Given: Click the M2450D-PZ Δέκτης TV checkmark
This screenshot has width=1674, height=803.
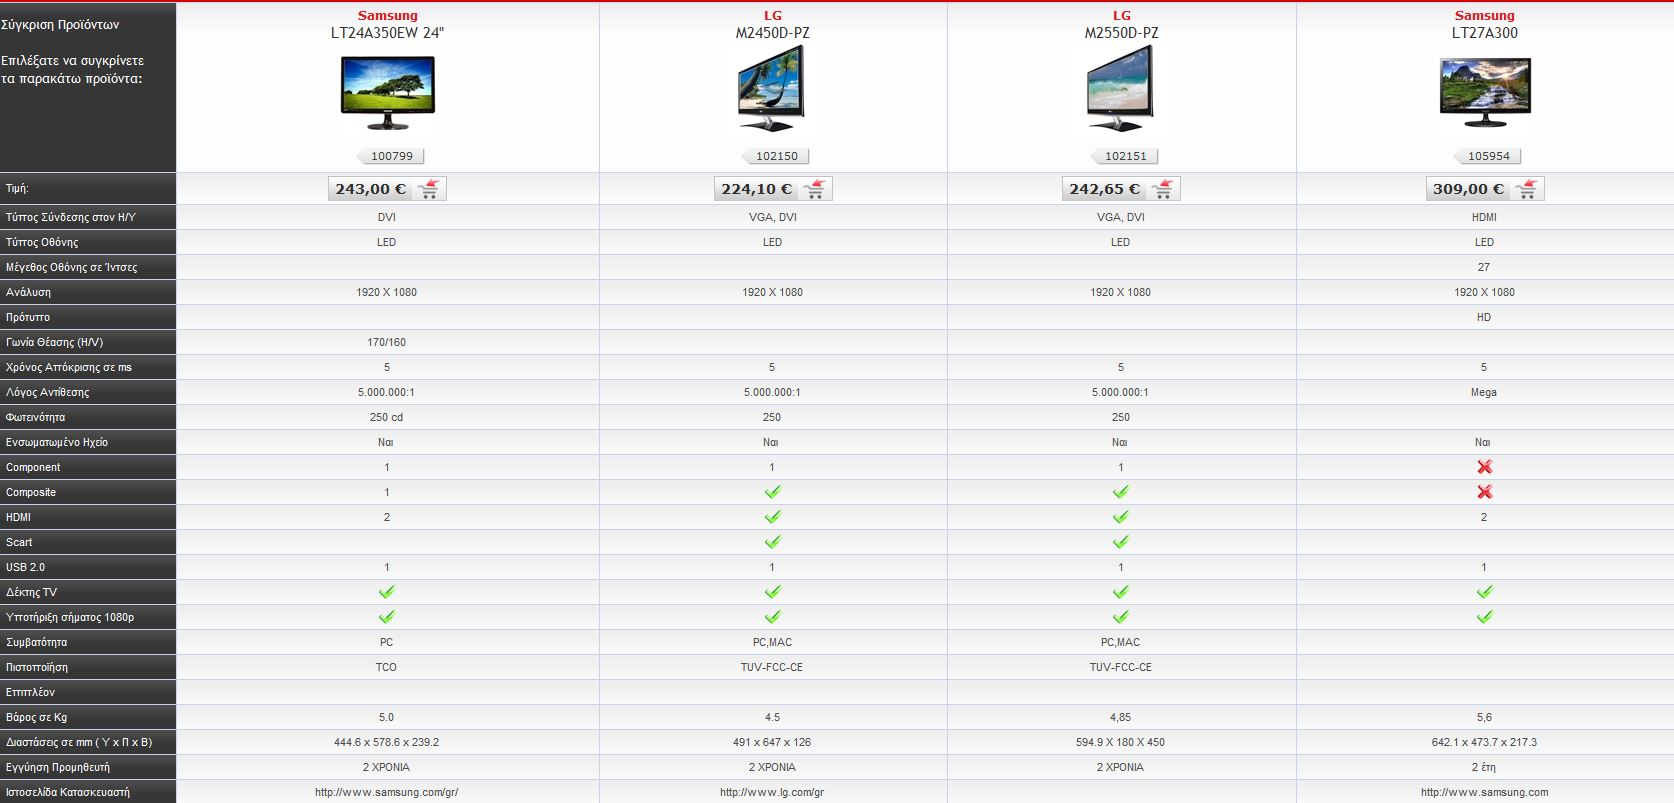Looking at the screenshot, I should point(772,592).
